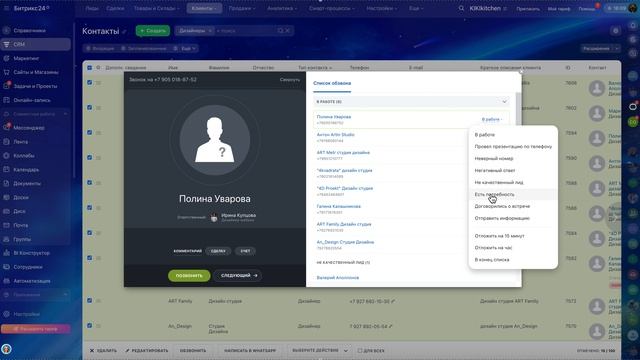Image resolution: width=640 pixels, height=360 pixels.
Task: Open Группы in the left sidebar
Action: point(22,239)
